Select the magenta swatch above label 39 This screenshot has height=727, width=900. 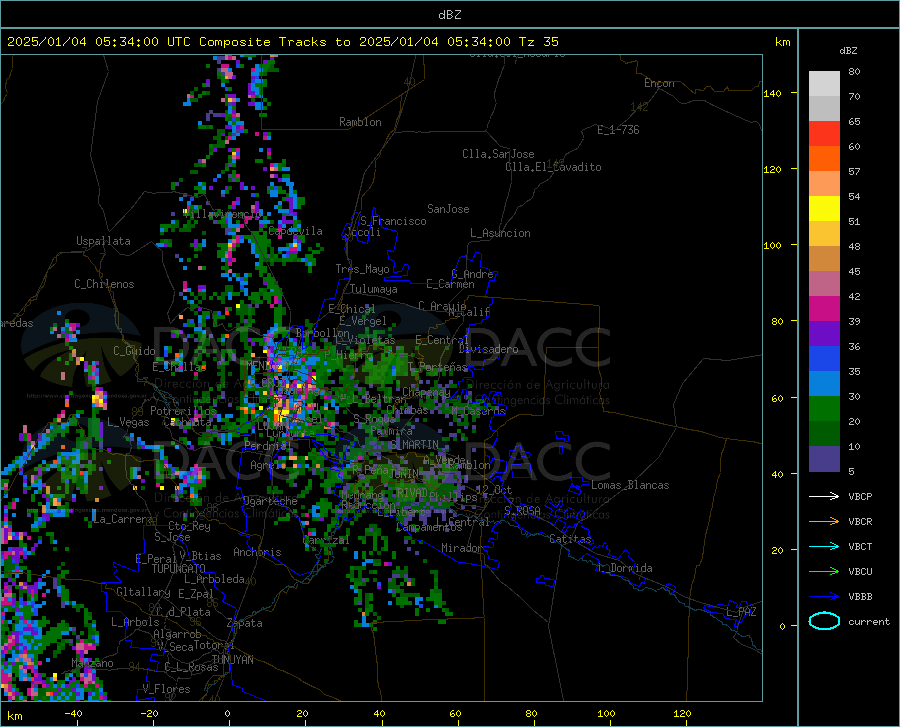point(824,309)
